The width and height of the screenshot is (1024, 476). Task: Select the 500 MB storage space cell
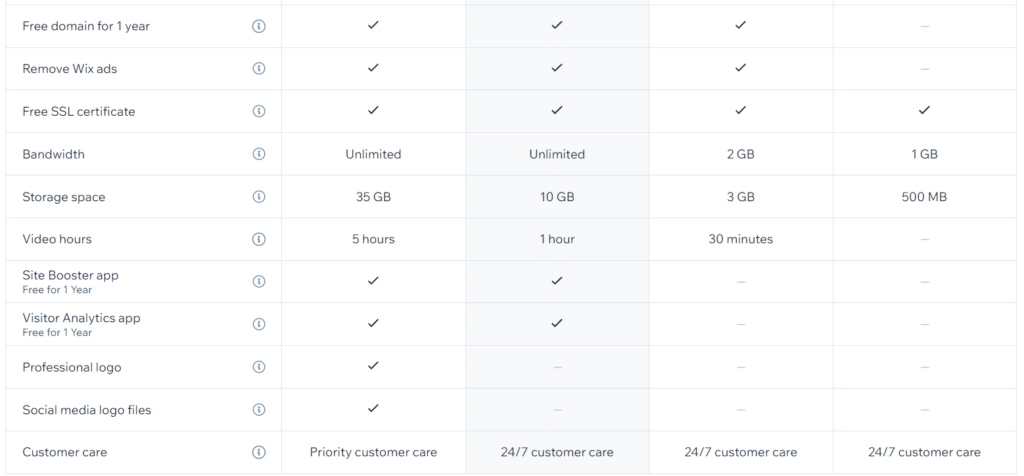(924, 197)
